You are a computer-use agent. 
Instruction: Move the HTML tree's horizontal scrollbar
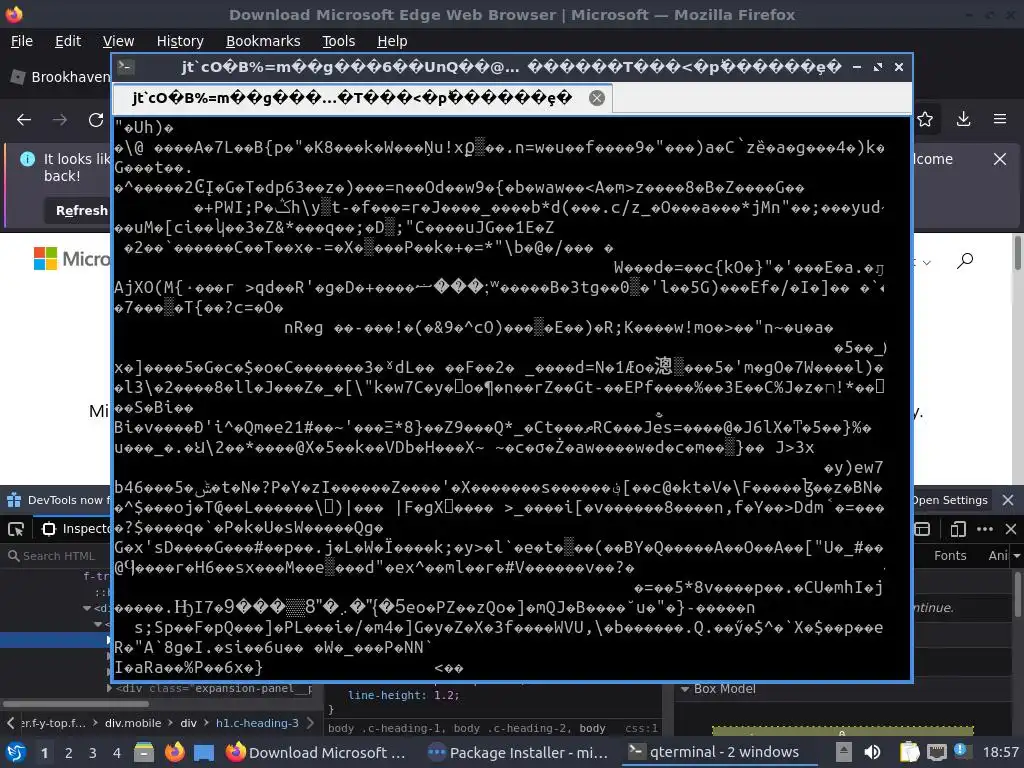click(x=76, y=704)
